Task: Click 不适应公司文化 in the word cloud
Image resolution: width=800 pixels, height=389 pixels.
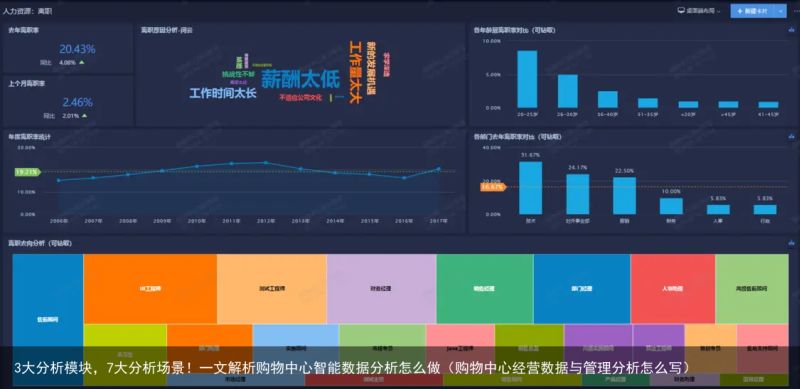Action: [301, 97]
